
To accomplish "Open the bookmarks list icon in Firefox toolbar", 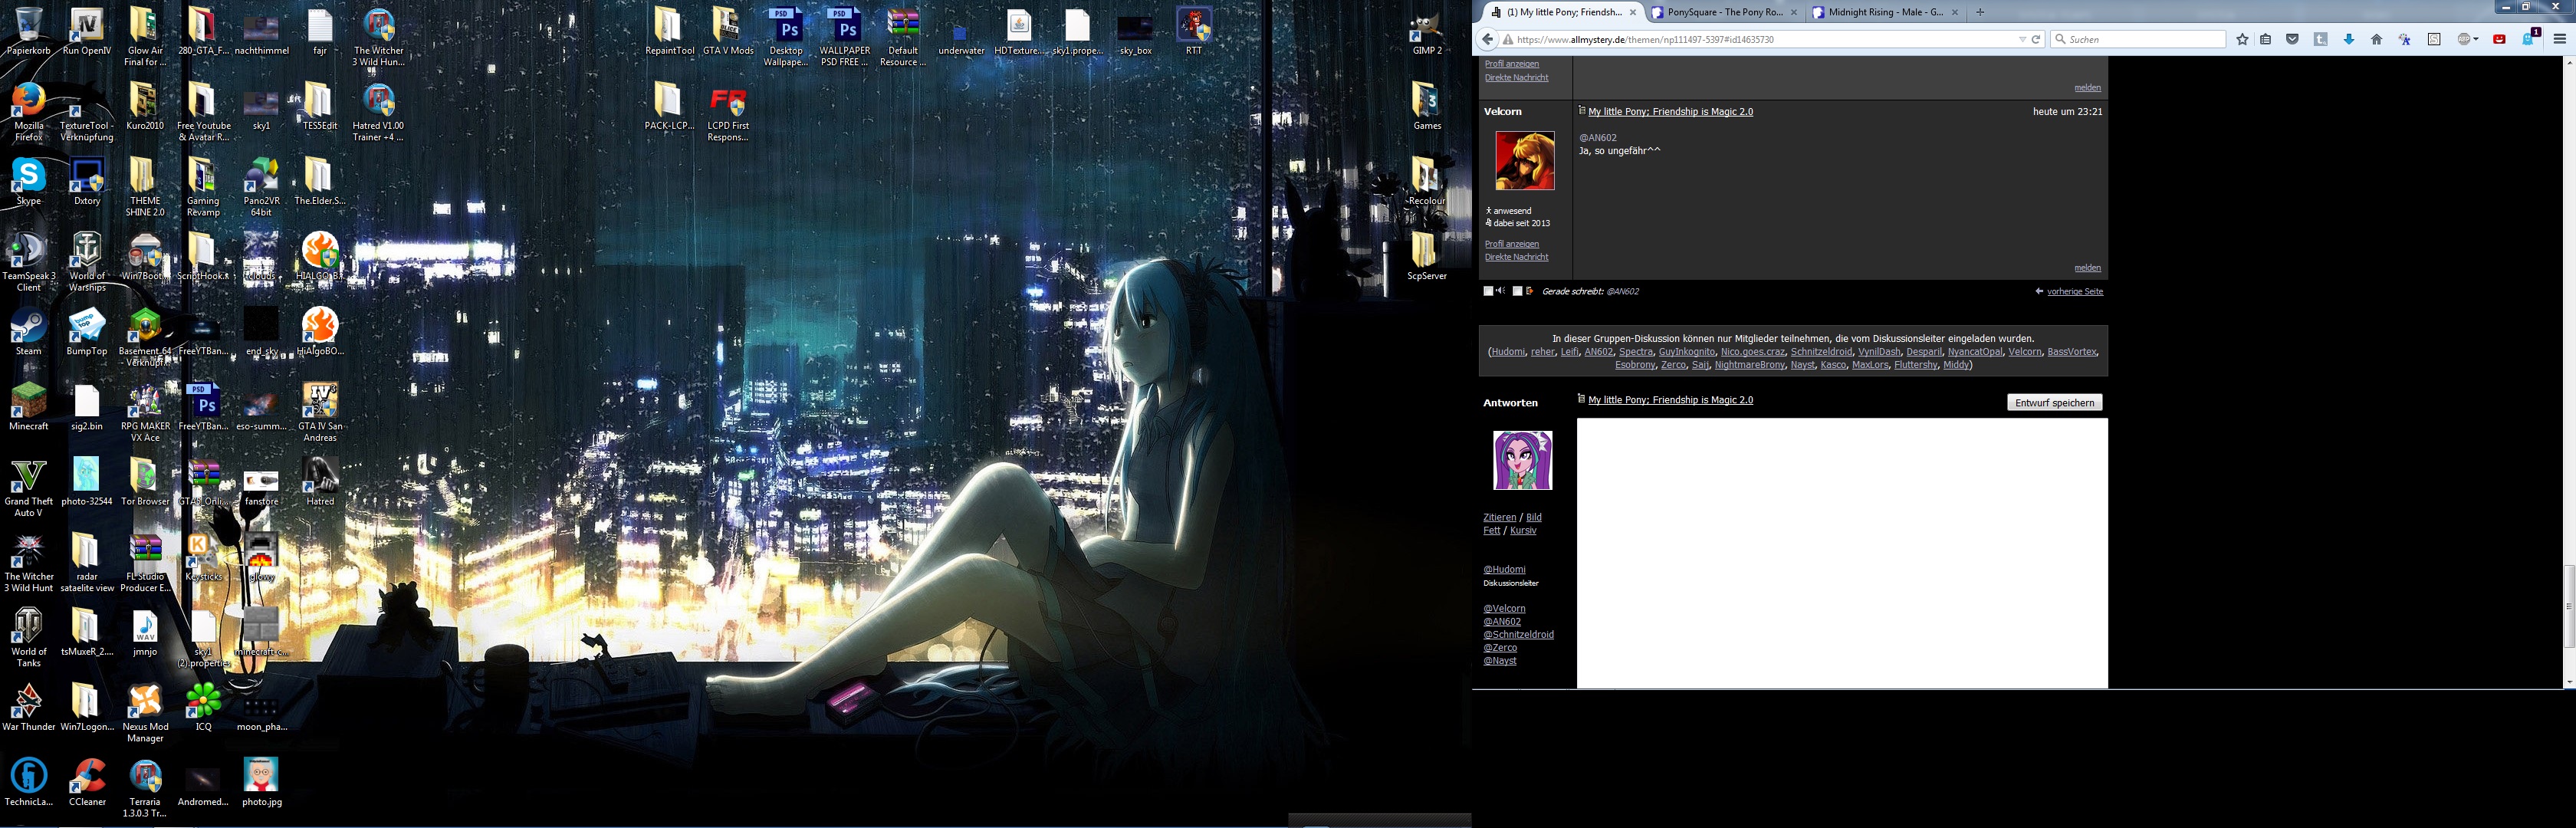I will [x=2265, y=39].
